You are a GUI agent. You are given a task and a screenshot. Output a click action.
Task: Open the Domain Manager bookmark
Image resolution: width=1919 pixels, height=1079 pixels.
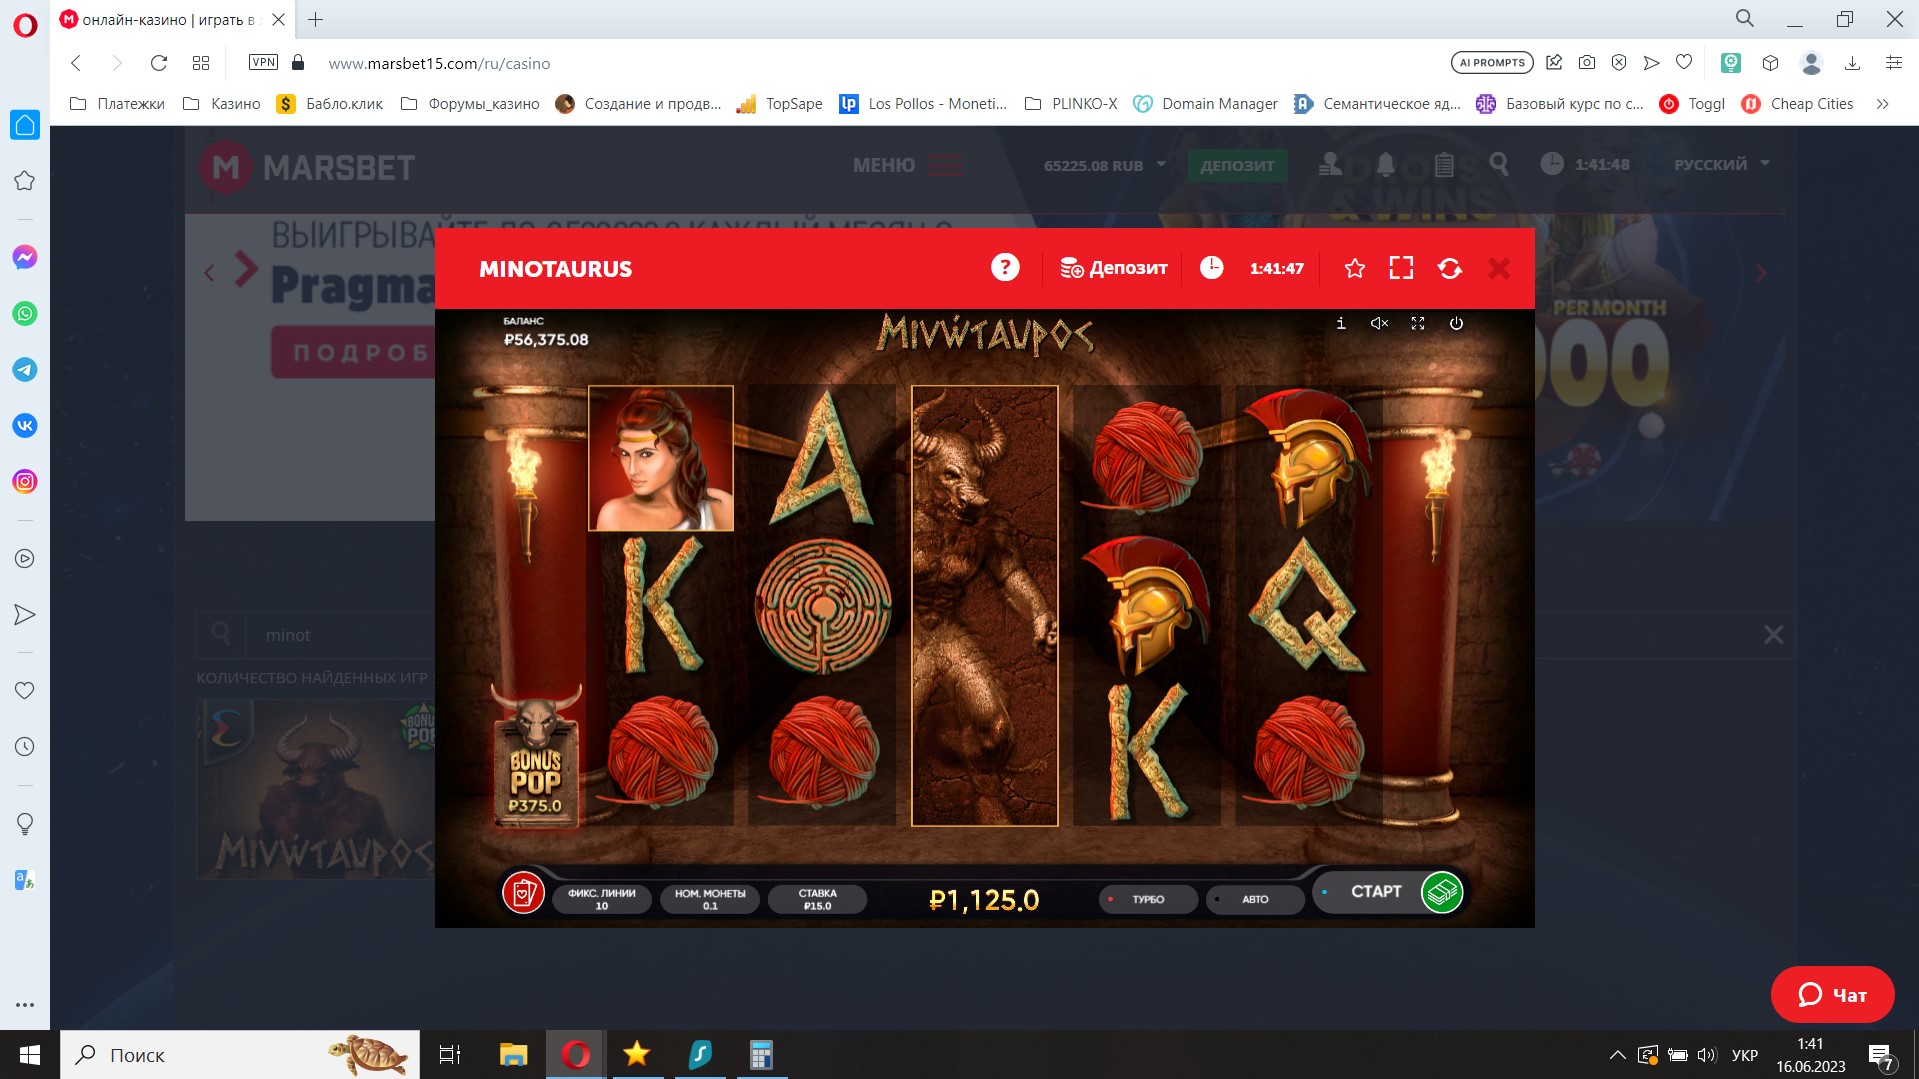(1206, 104)
